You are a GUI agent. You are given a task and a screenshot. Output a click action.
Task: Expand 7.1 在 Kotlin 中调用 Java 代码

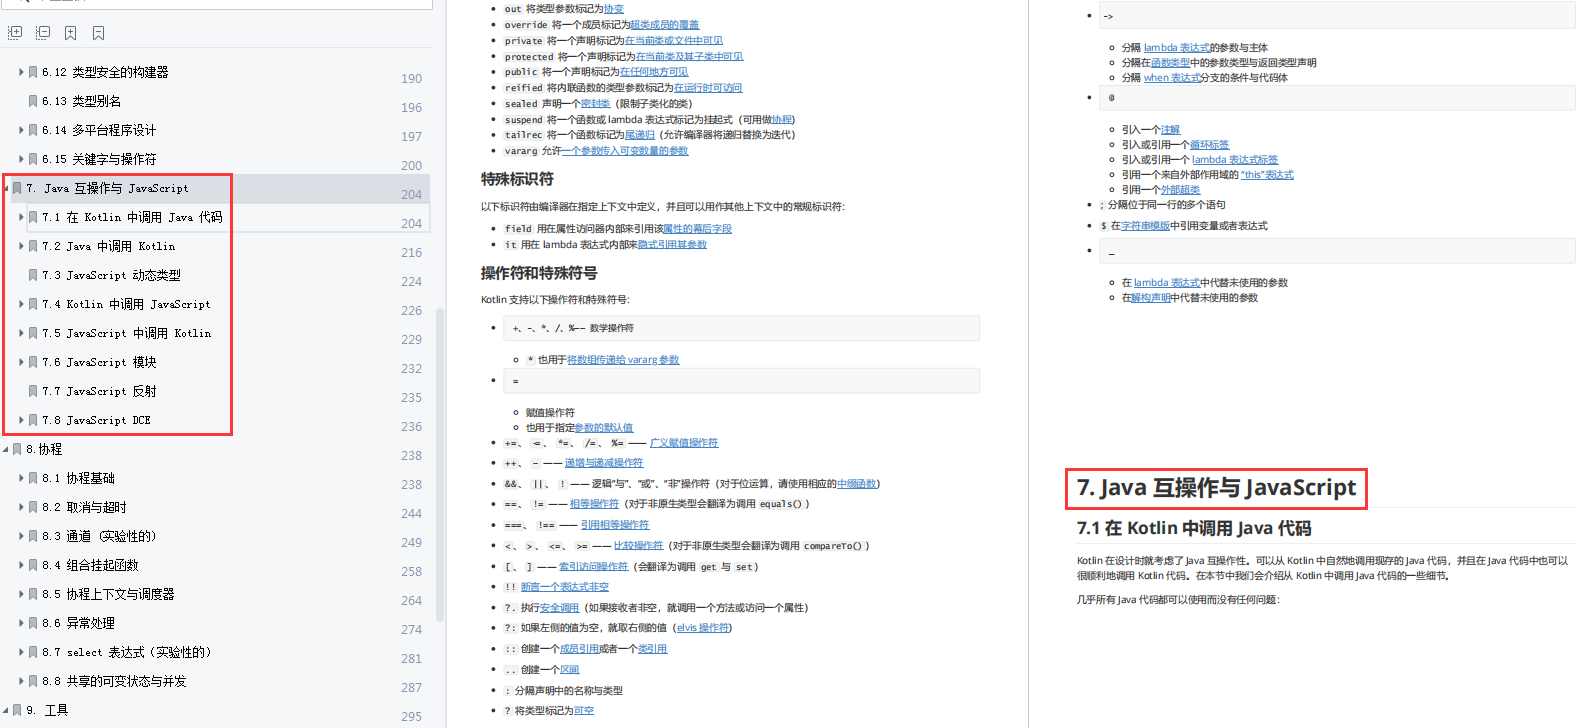click(21, 217)
